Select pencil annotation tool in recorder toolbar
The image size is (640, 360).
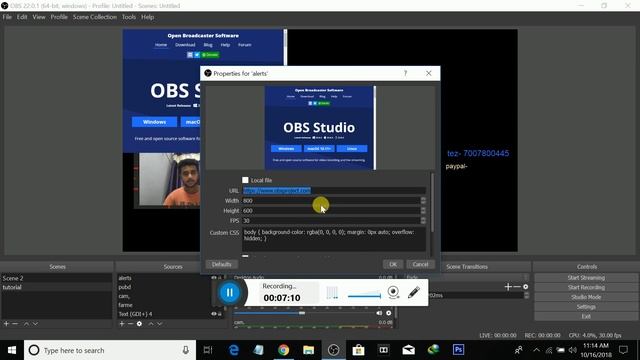[413, 292]
